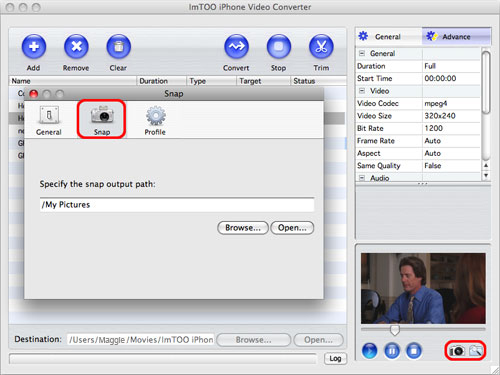Click the snap output path field
Screen dimensions: 500x375
click(177, 204)
